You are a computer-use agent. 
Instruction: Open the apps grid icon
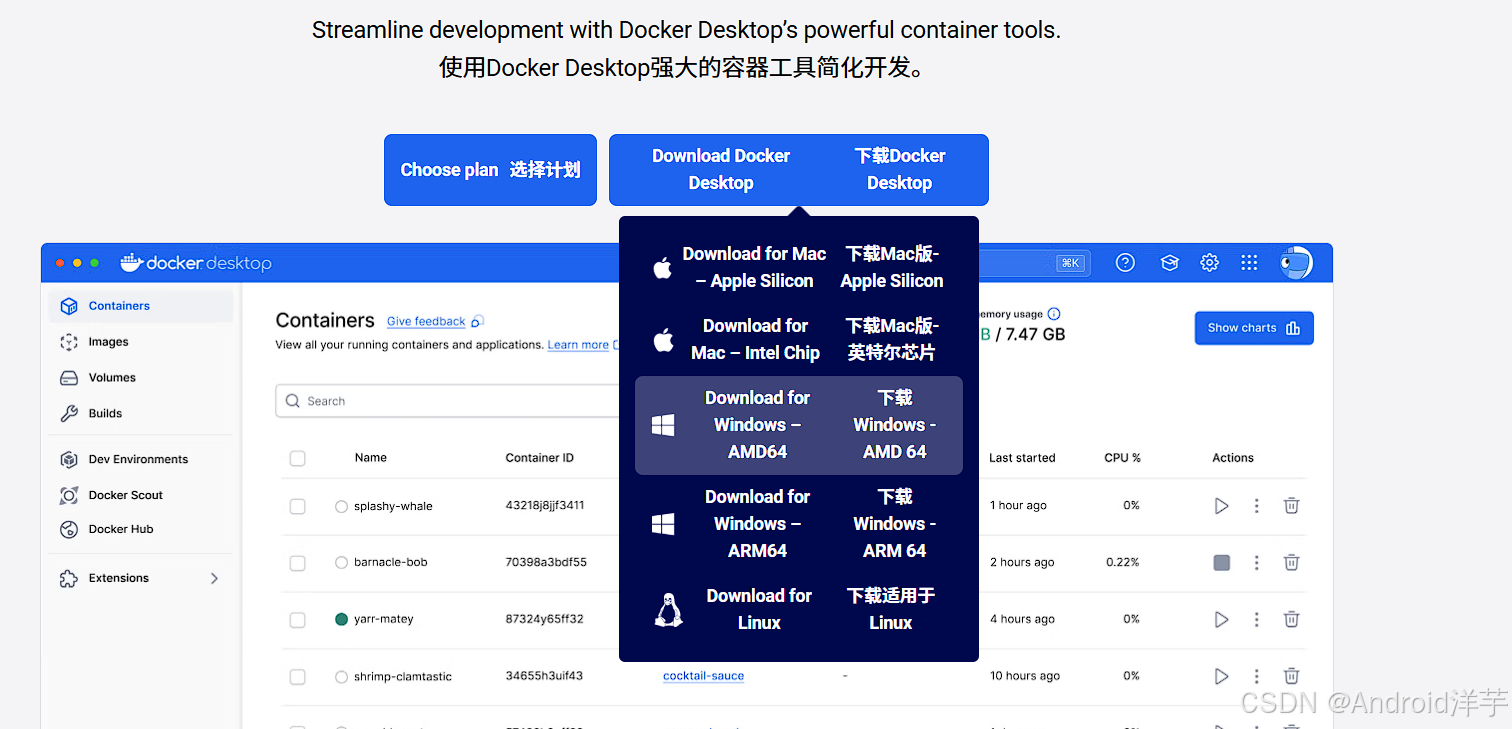point(1249,263)
